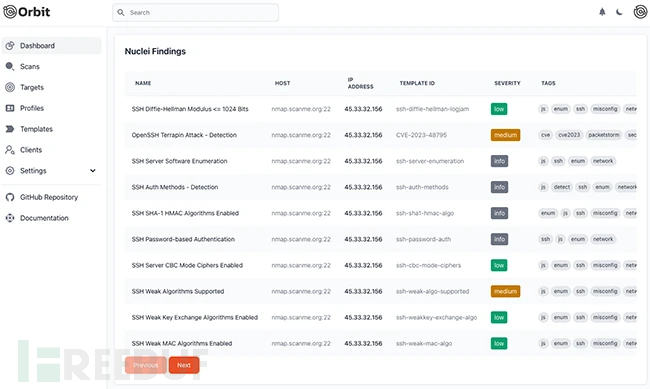This screenshot has width=650, height=389.
Task: Click the Settings gear icon
Action: 10,170
